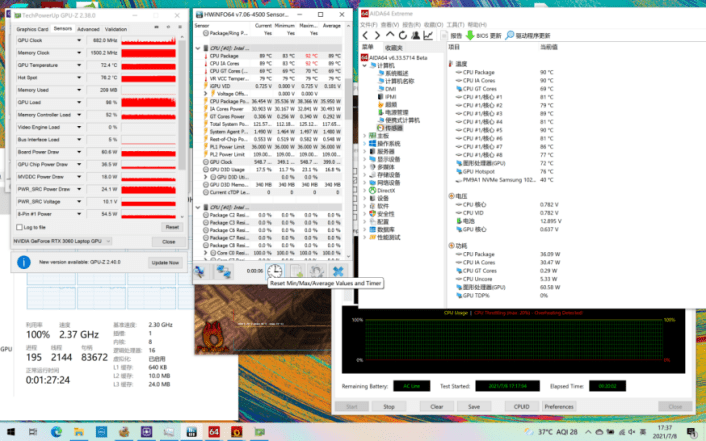Click the user profile icon in AIDA64 toolbar
Image resolution: width=706 pixels, height=441 pixels.
tap(415, 35)
